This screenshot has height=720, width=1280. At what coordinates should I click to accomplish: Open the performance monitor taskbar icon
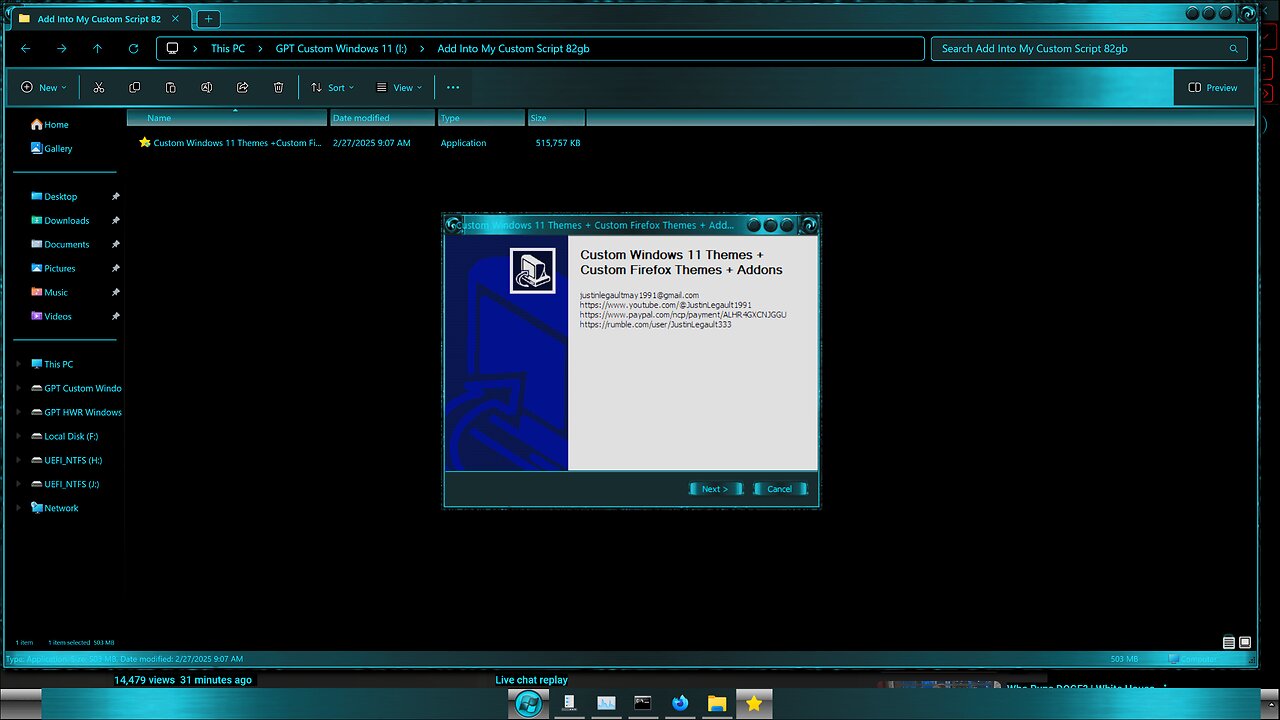pos(606,703)
